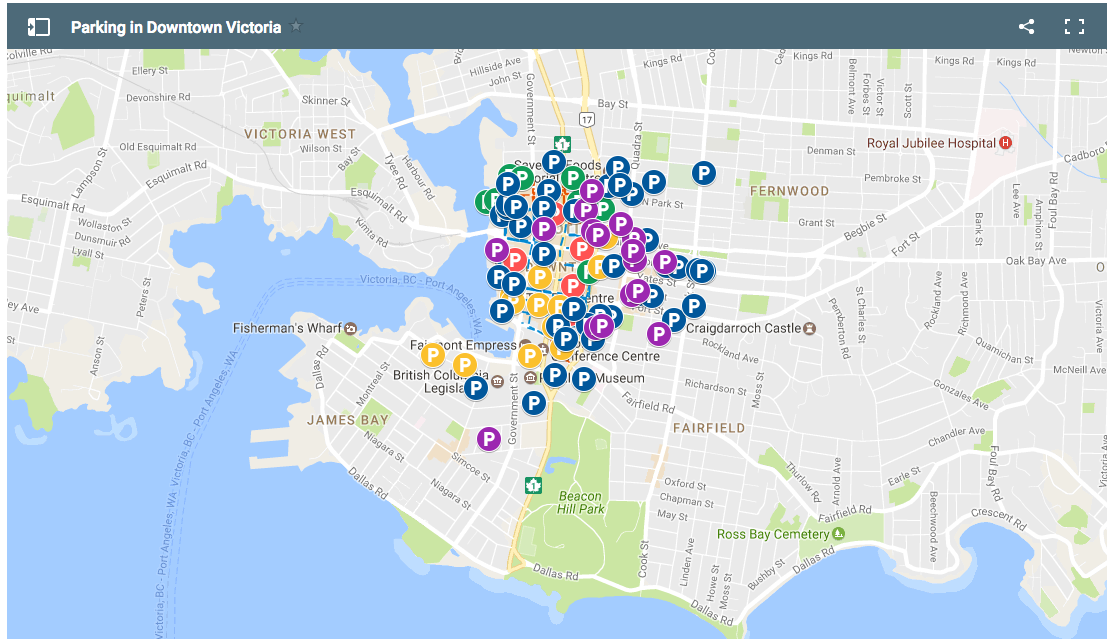Star the Parking in Downtown Victoria map

(296, 26)
